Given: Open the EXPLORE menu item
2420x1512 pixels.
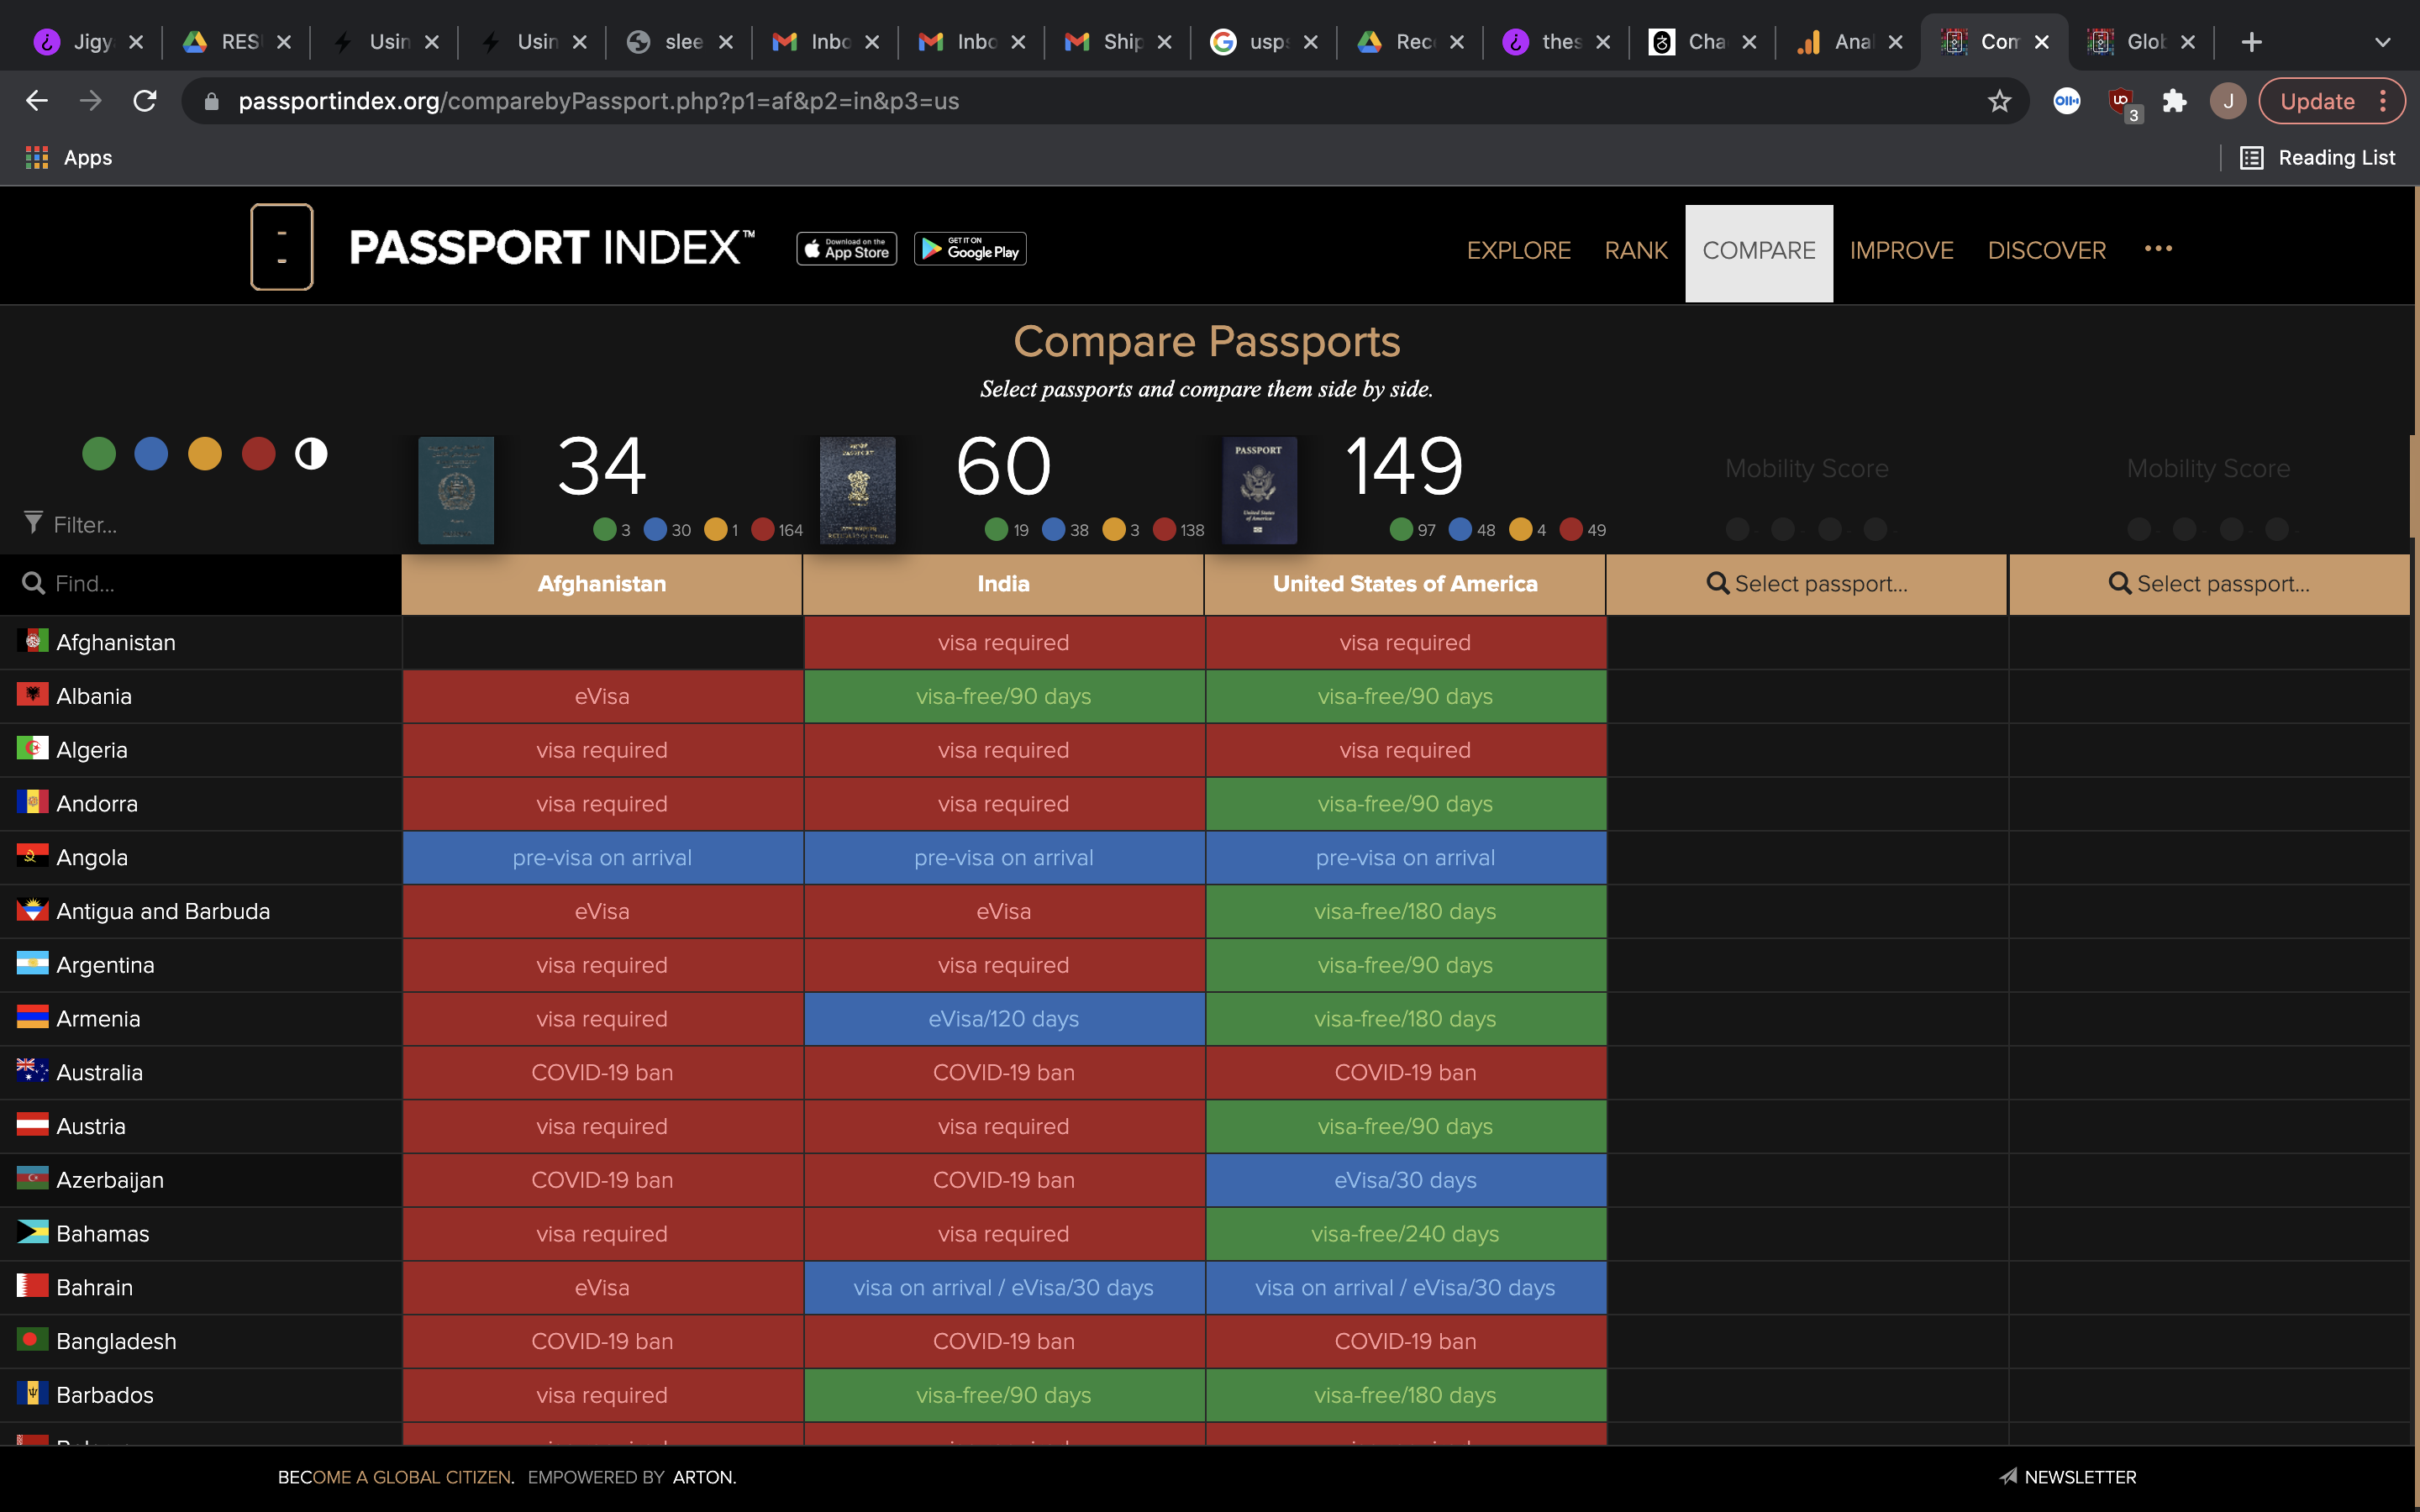Looking at the screenshot, I should tap(1518, 250).
